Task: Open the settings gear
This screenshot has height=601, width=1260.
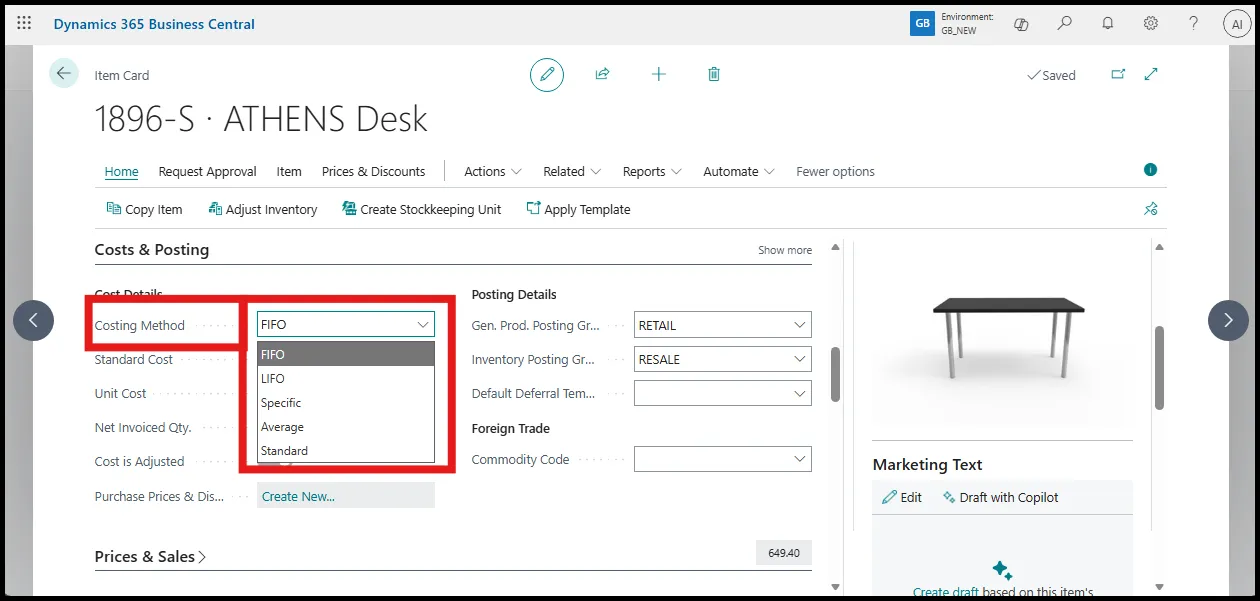Action: 1151,24
